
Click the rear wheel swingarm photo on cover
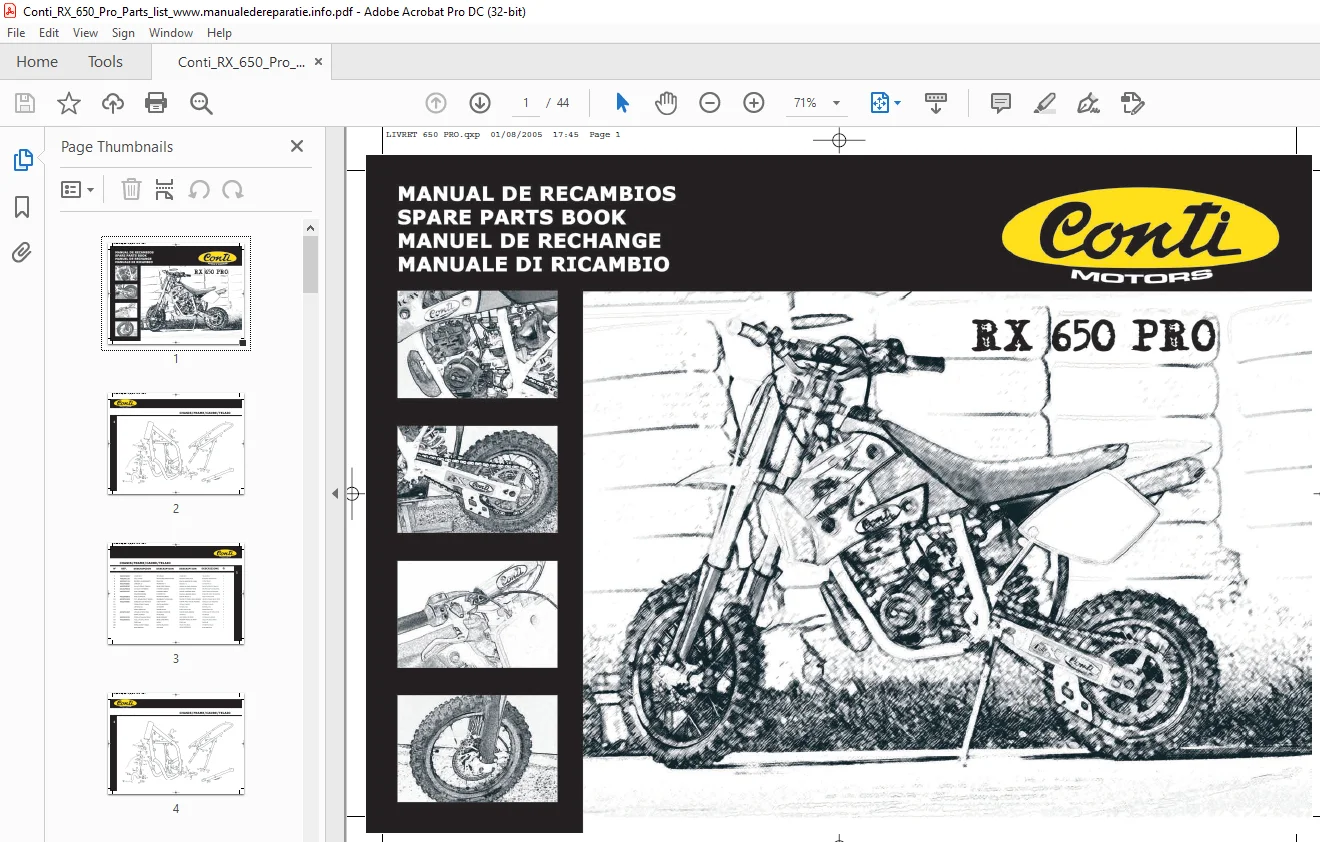click(x=478, y=480)
